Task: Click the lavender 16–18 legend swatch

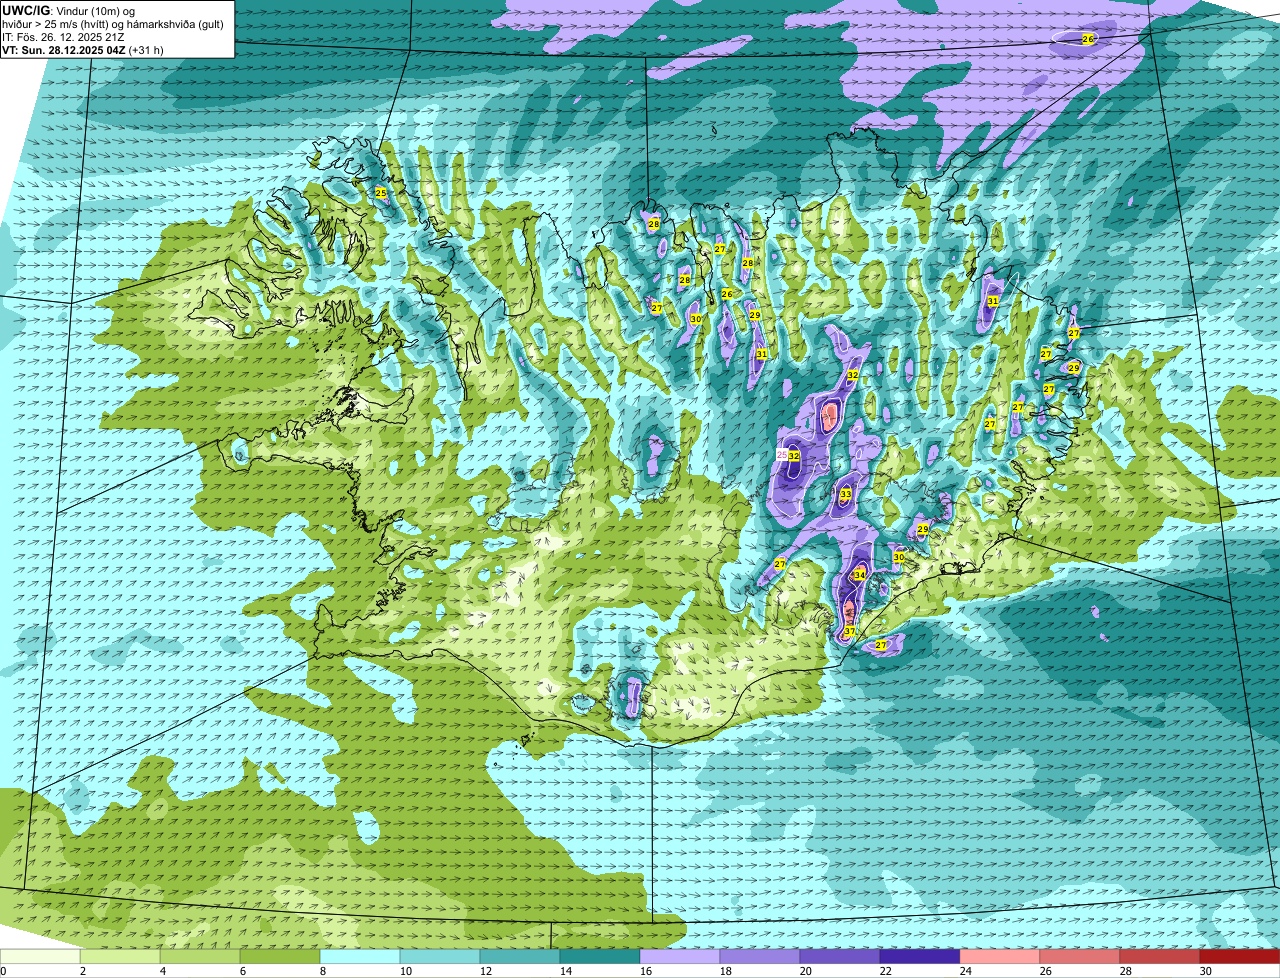Action: click(x=680, y=956)
